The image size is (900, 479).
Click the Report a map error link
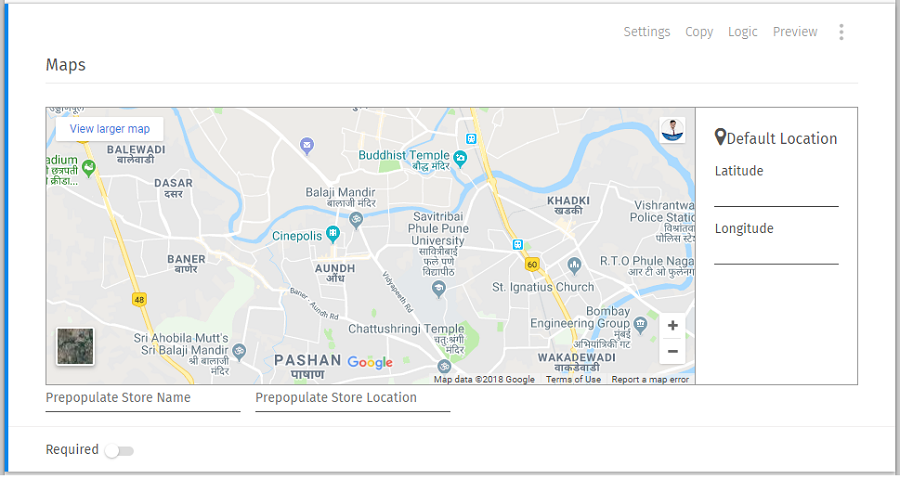(650, 380)
